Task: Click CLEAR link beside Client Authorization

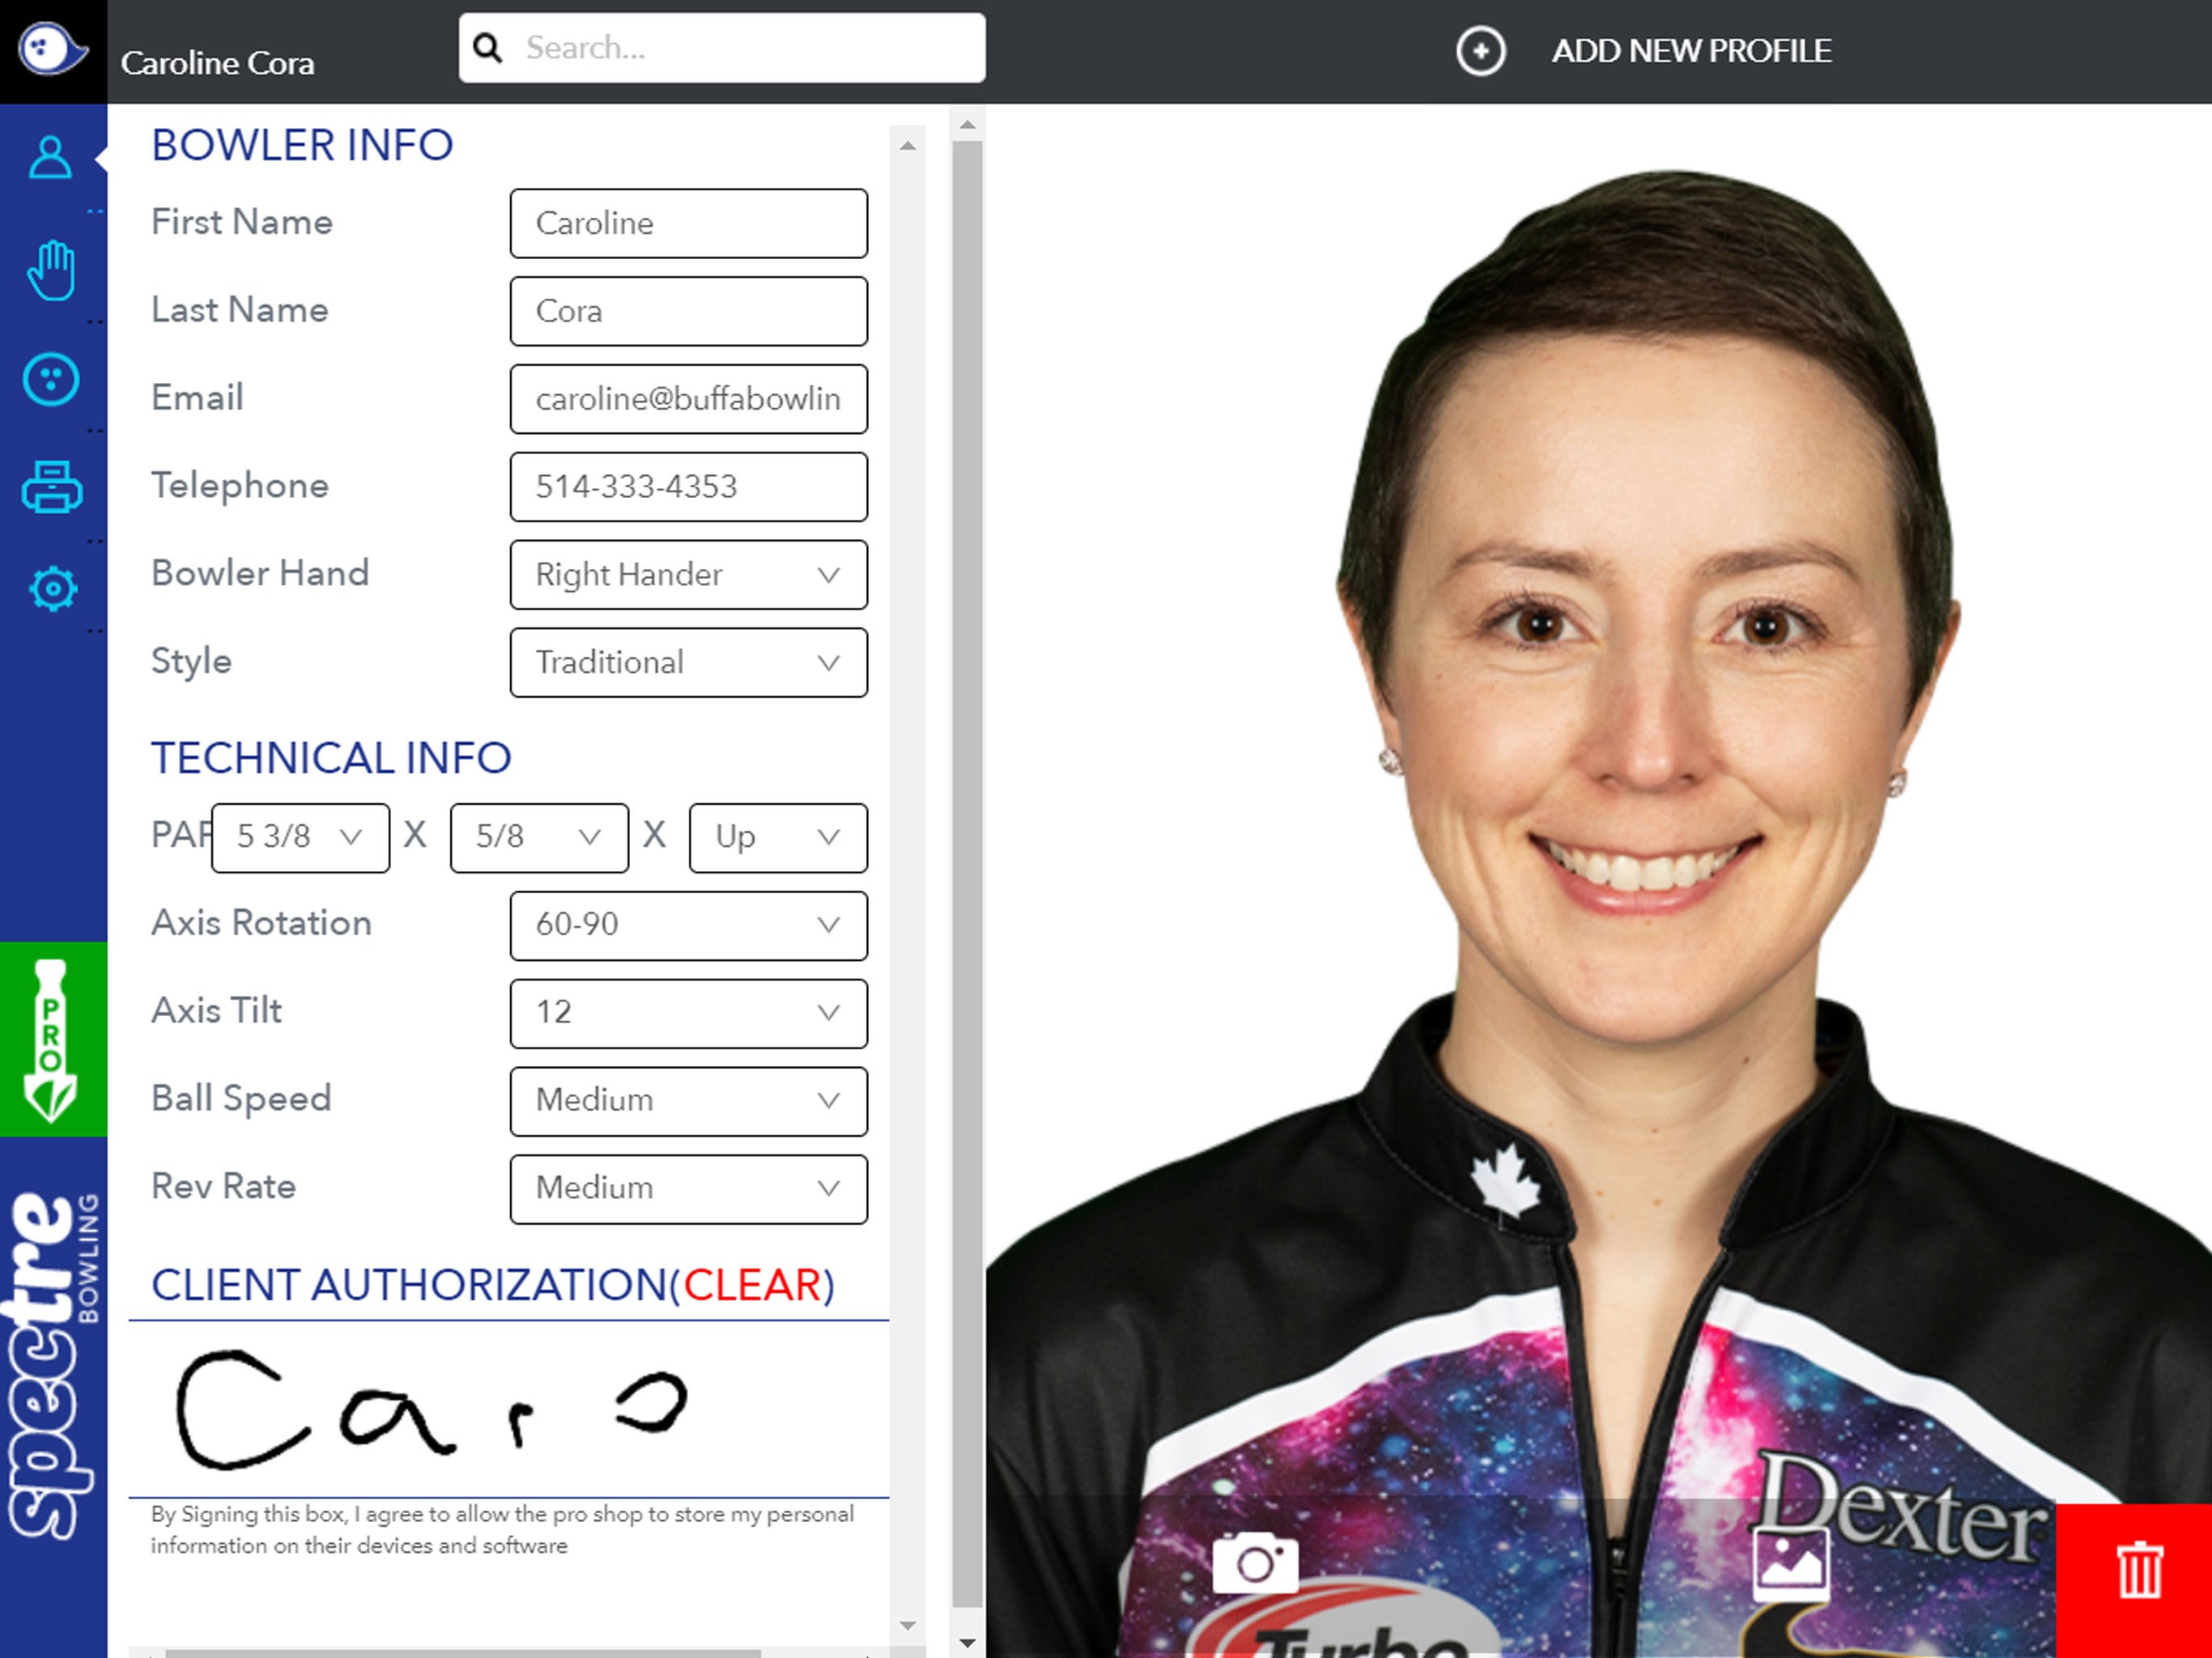Action: click(x=752, y=1286)
